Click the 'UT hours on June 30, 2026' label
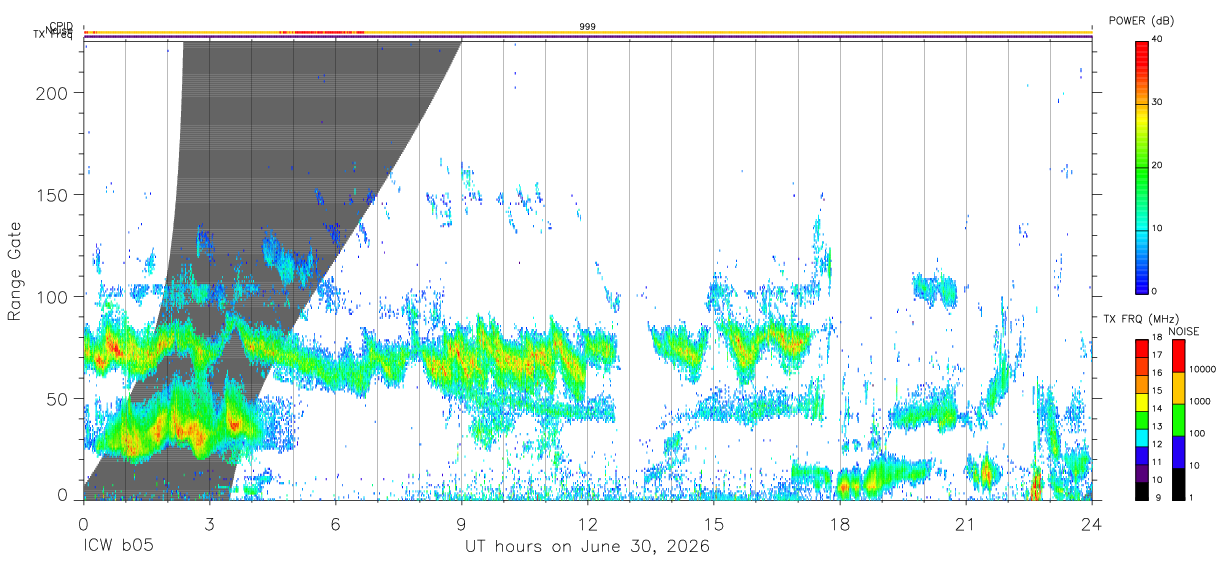The width and height of the screenshot is (1228, 567). click(587, 547)
